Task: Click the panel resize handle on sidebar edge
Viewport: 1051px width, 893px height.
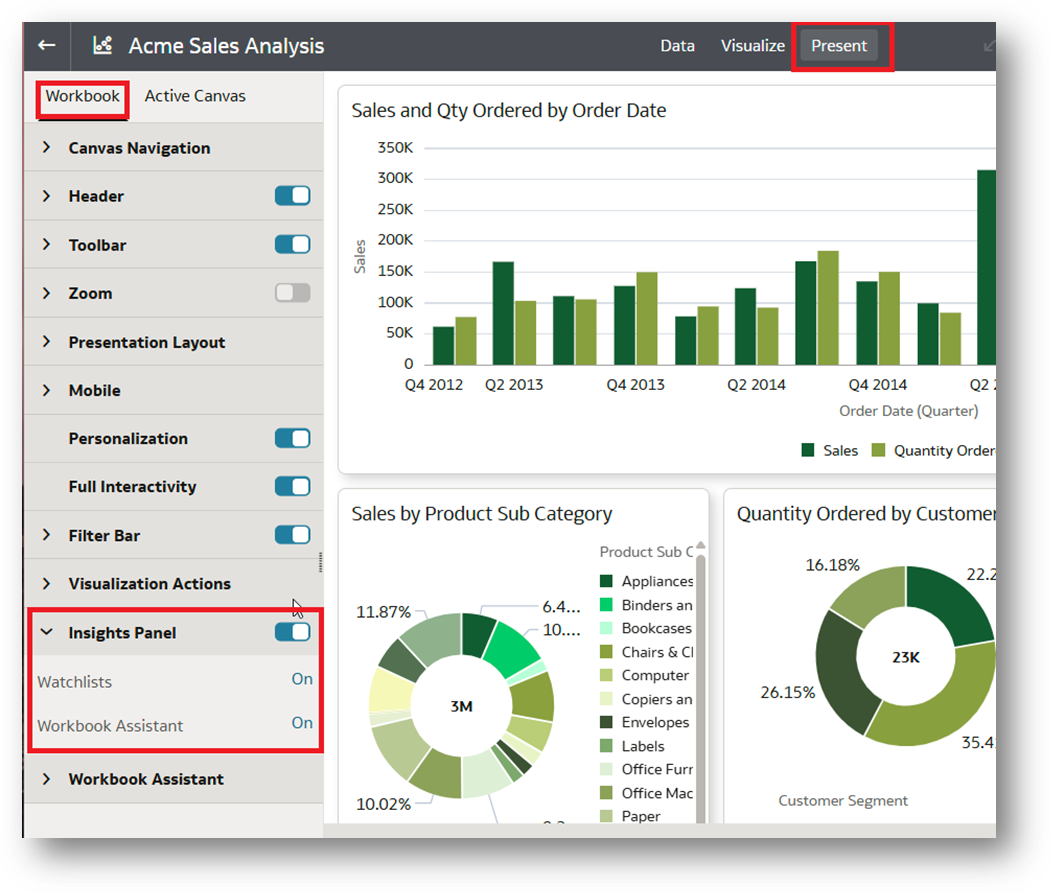Action: pos(320,562)
